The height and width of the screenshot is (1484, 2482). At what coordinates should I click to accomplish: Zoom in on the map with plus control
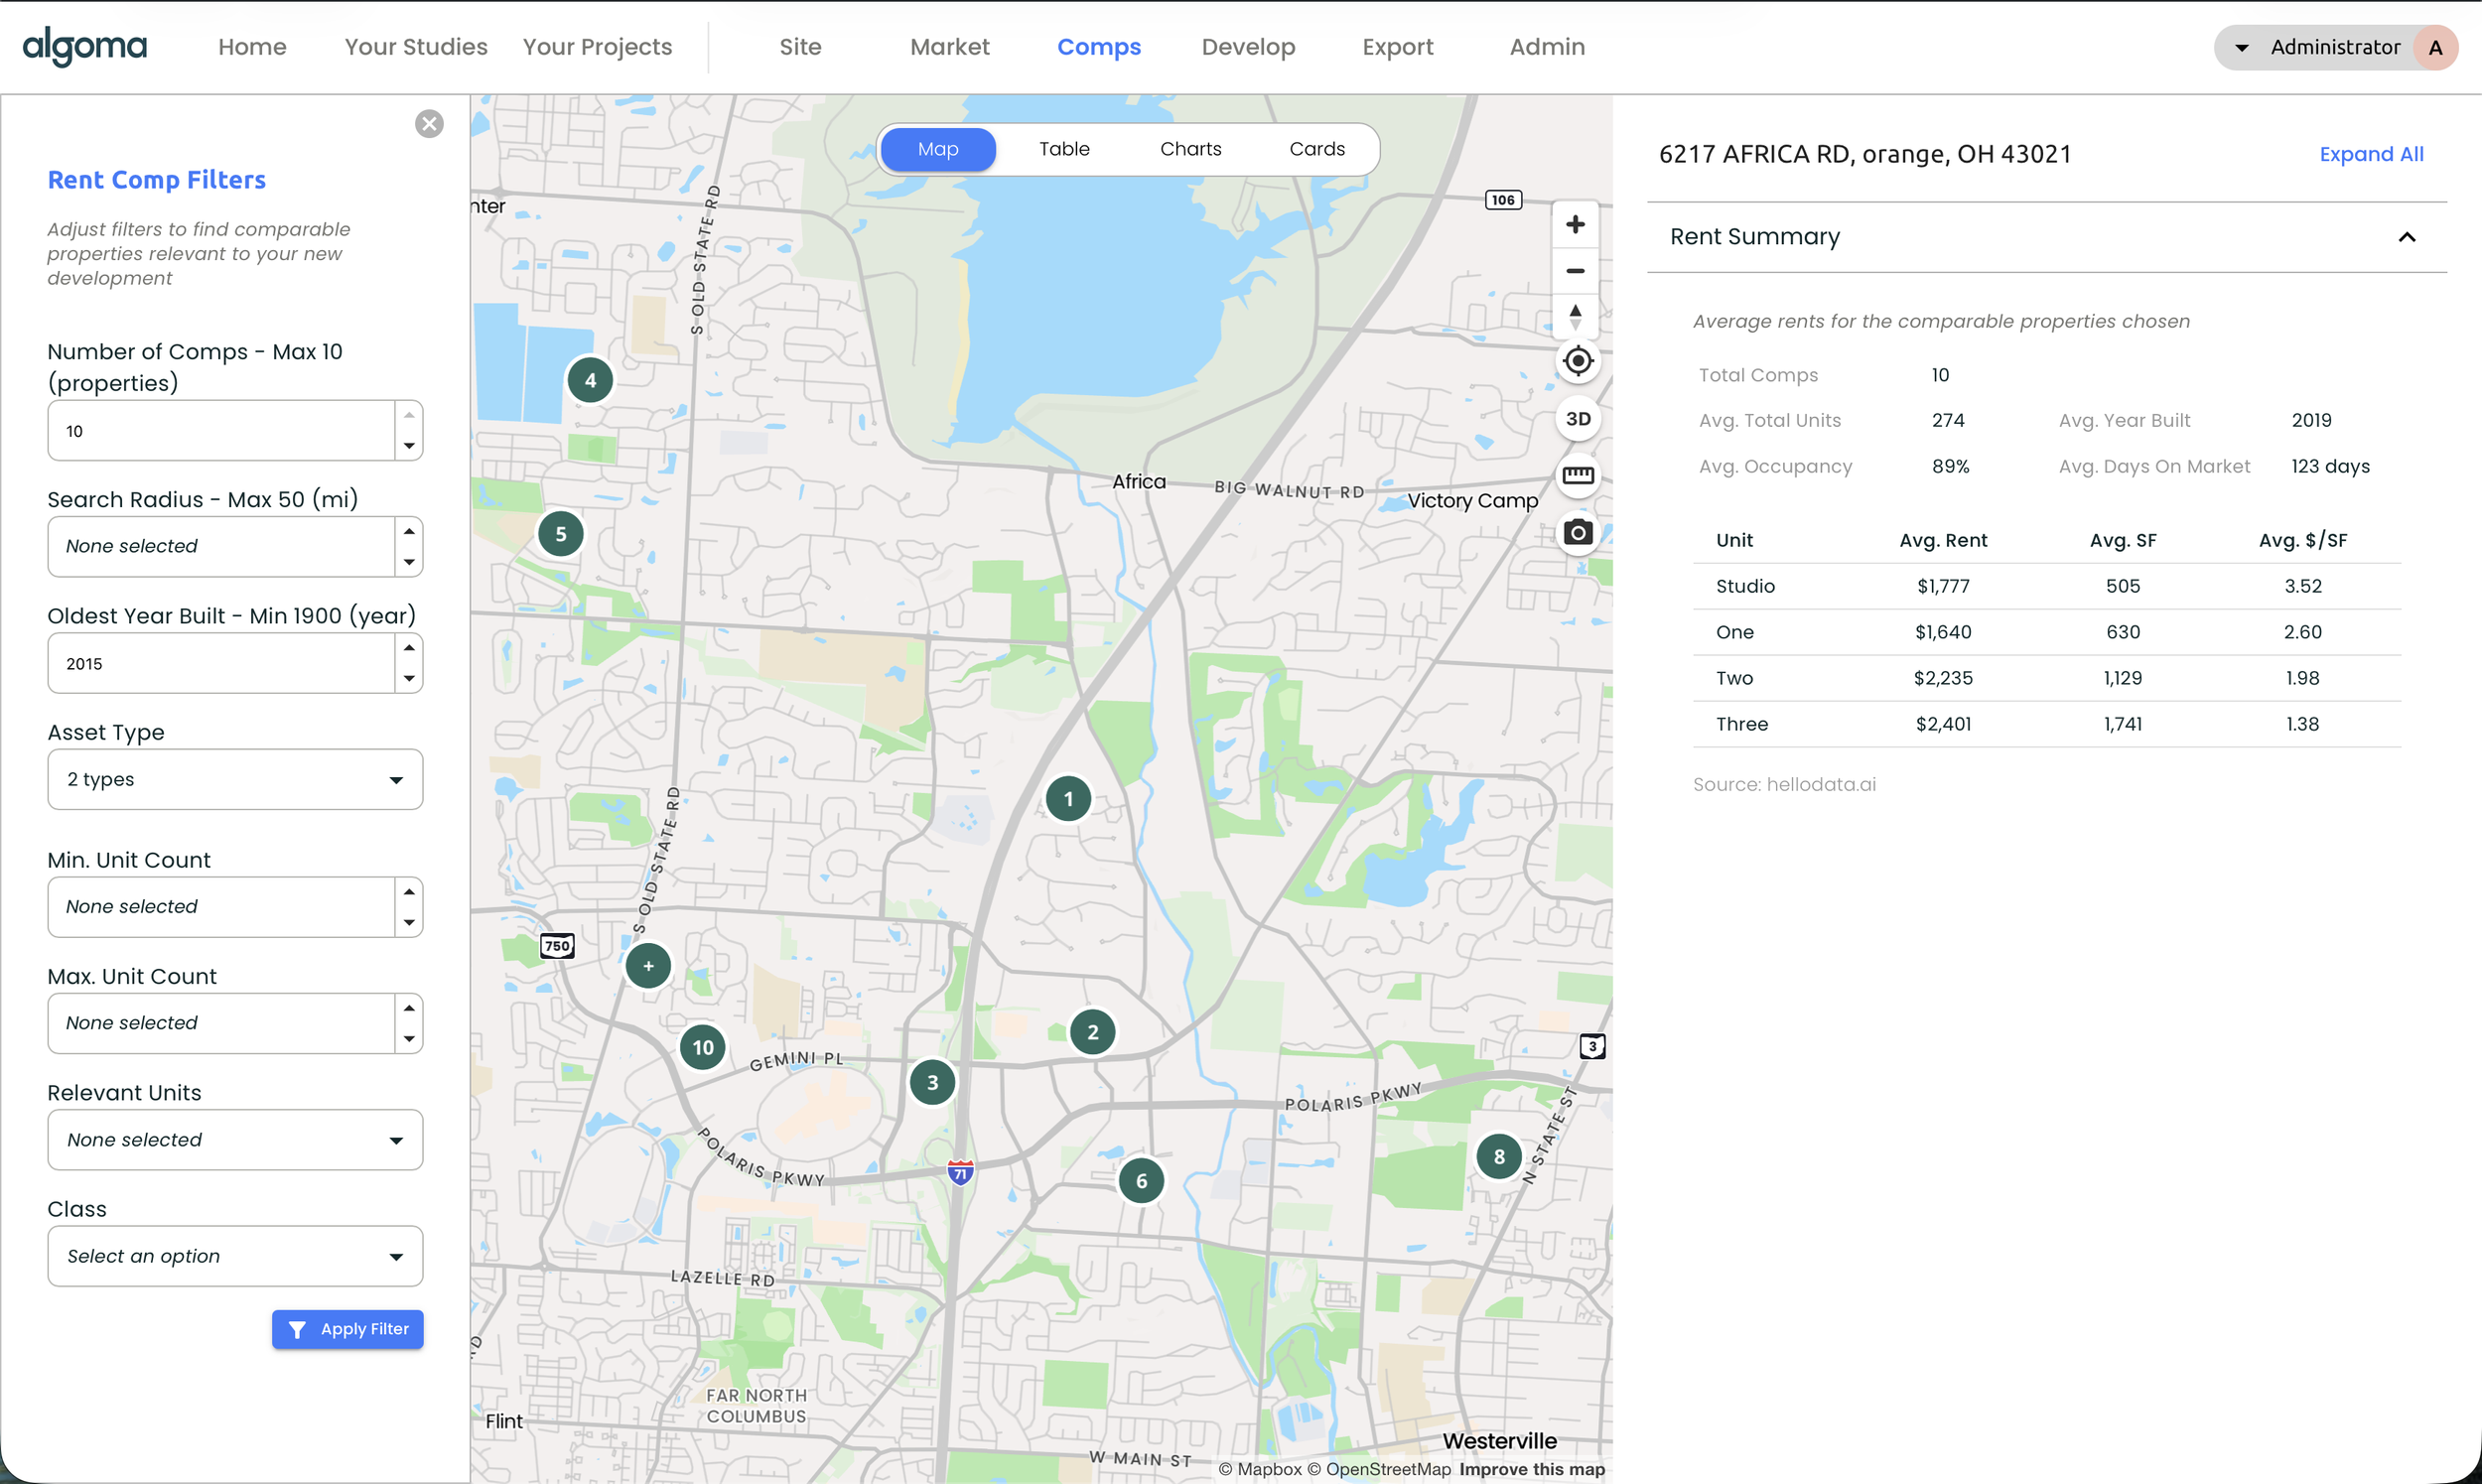pyautogui.click(x=1575, y=224)
